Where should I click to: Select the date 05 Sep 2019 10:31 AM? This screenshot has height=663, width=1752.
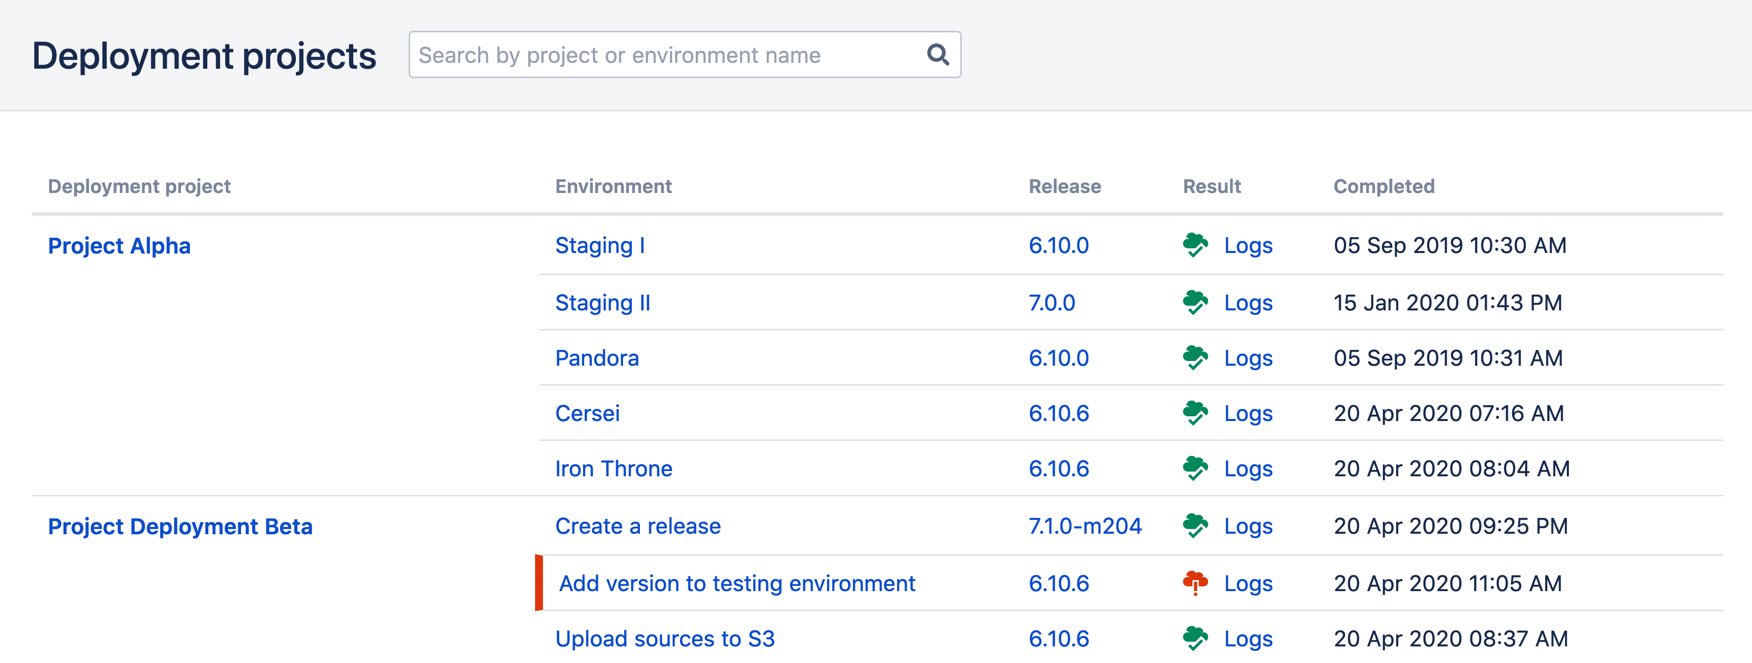pyautogui.click(x=1448, y=358)
